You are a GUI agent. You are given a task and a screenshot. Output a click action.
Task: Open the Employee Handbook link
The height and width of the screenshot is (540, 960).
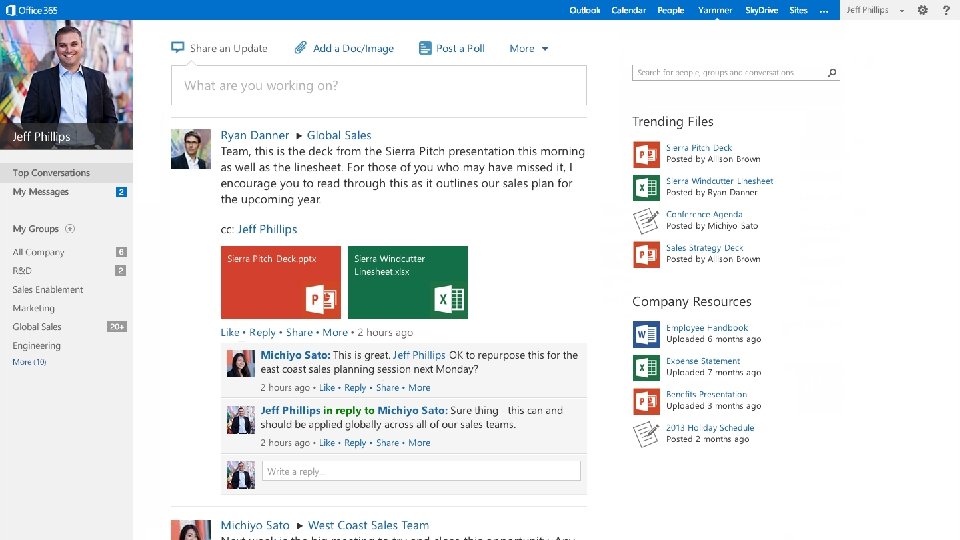707,328
